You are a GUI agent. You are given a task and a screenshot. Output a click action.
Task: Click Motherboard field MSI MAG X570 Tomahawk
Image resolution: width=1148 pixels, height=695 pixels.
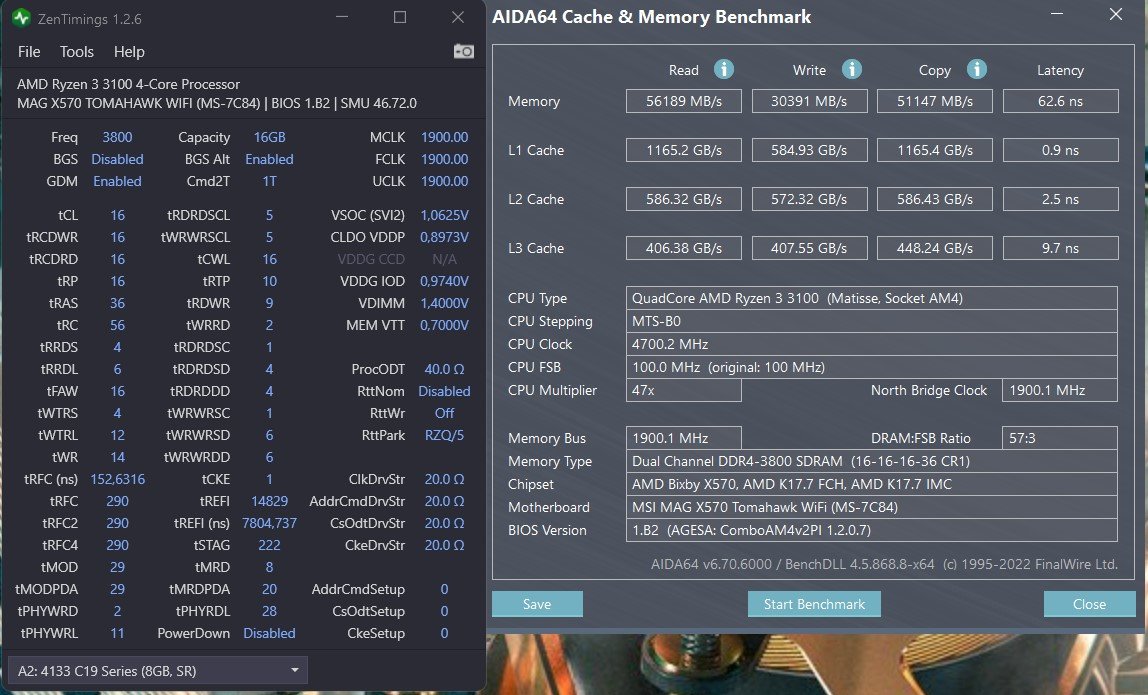click(x=871, y=507)
